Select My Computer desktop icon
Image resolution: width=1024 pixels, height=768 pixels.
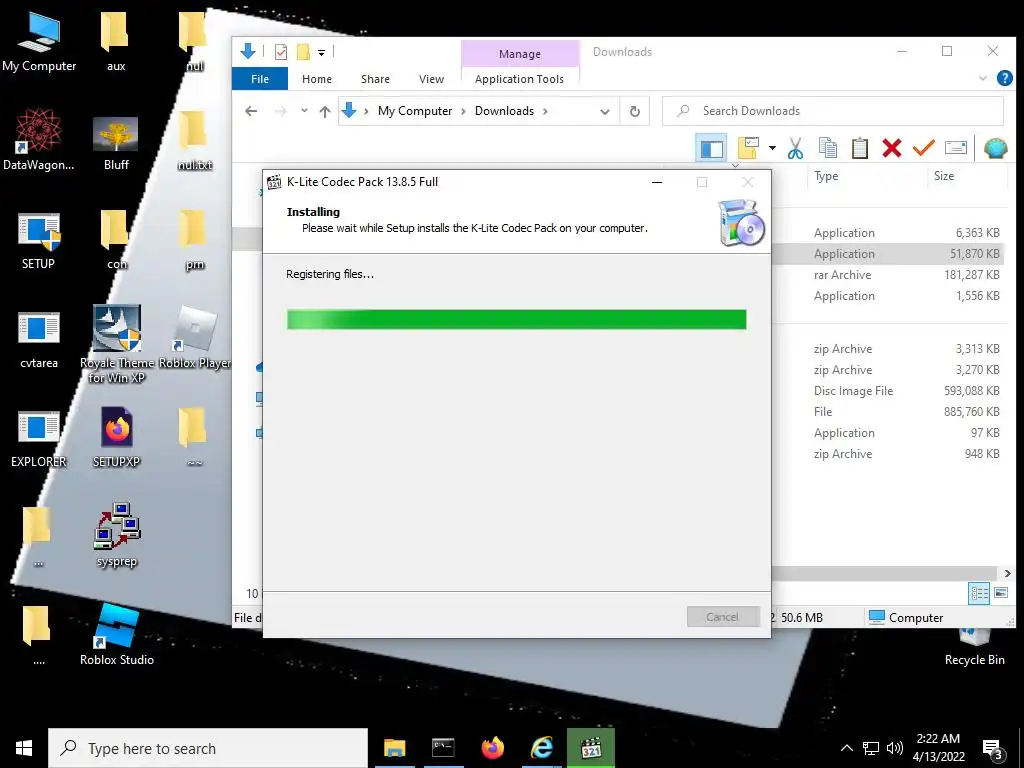39,42
